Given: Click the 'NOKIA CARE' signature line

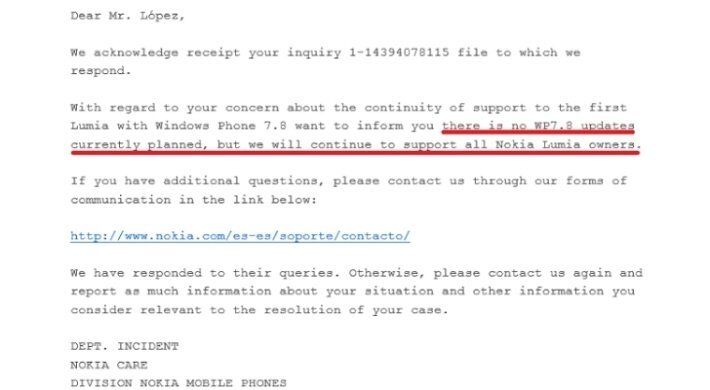Looking at the screenshot, I should 109,365.
